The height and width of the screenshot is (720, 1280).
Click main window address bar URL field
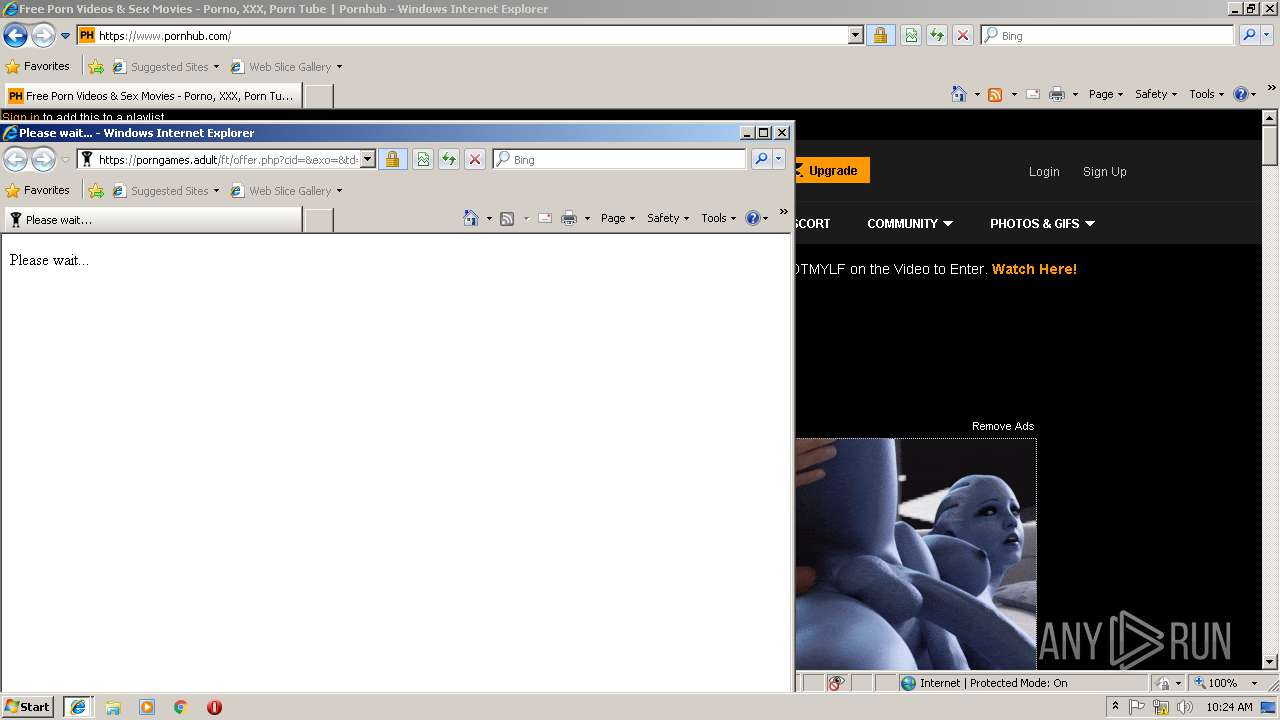pos(470,35)
